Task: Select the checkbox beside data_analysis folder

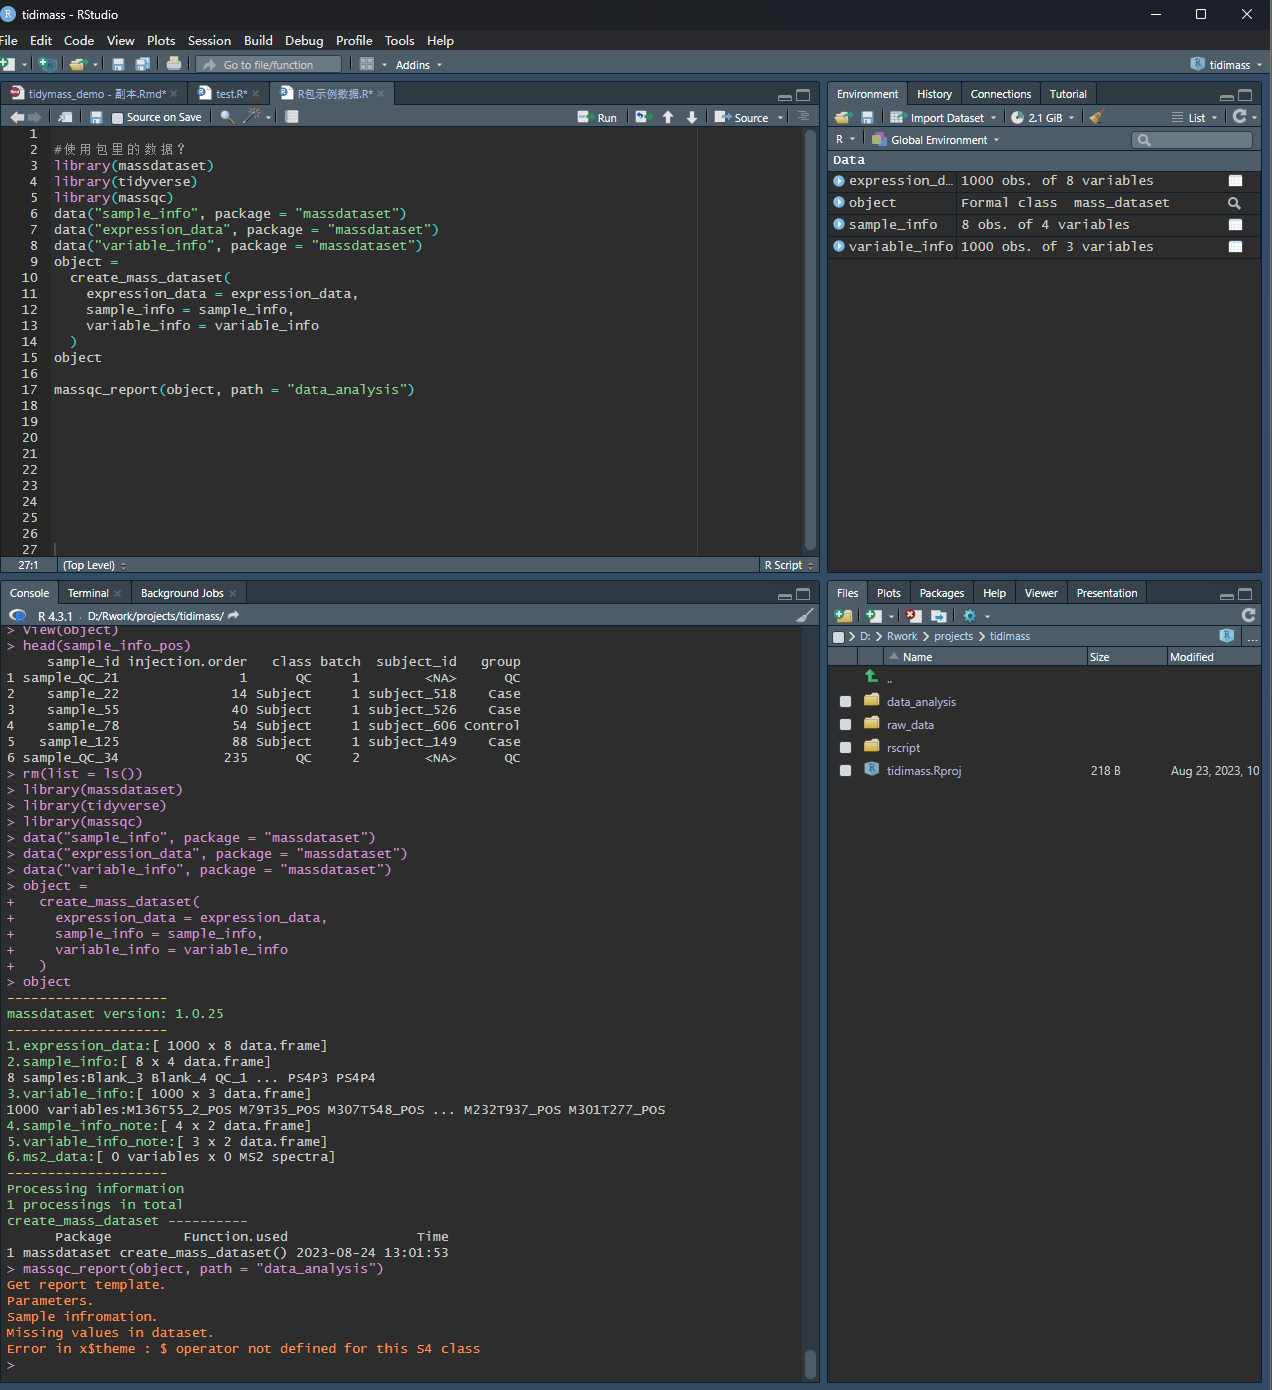Action: pos(845,701)
